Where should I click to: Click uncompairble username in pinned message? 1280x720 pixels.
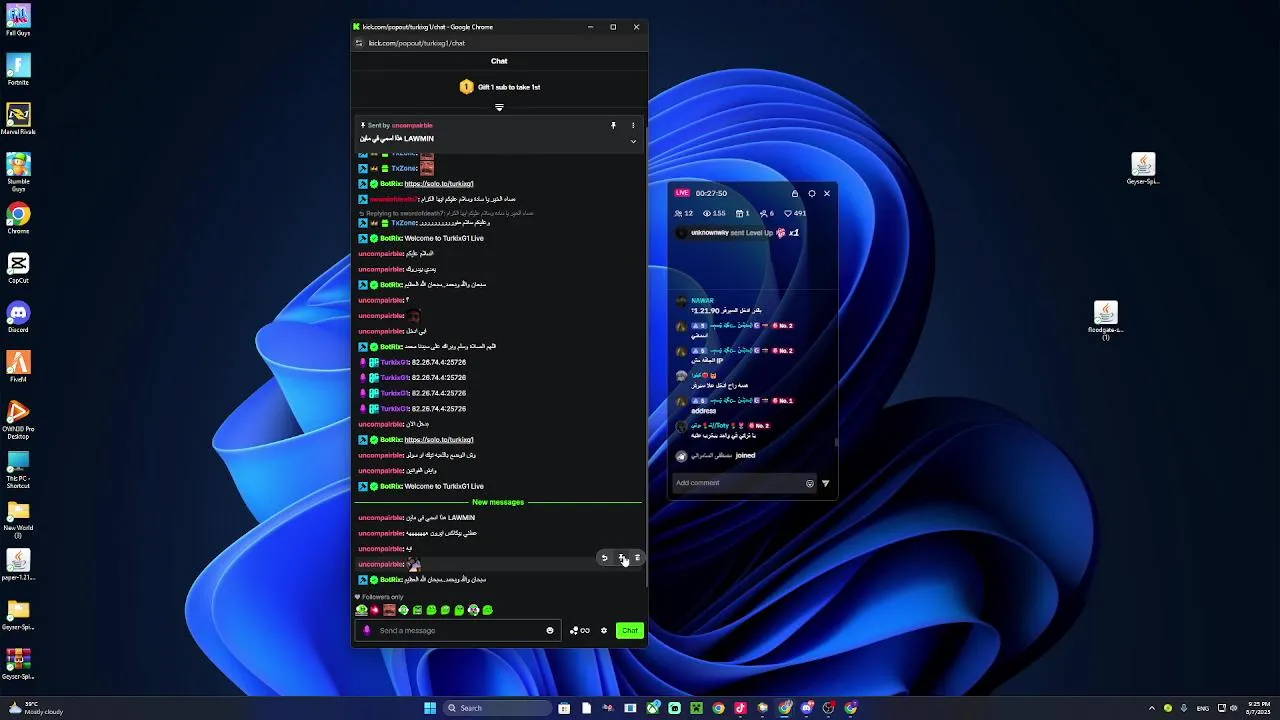(x=412, y=126)
